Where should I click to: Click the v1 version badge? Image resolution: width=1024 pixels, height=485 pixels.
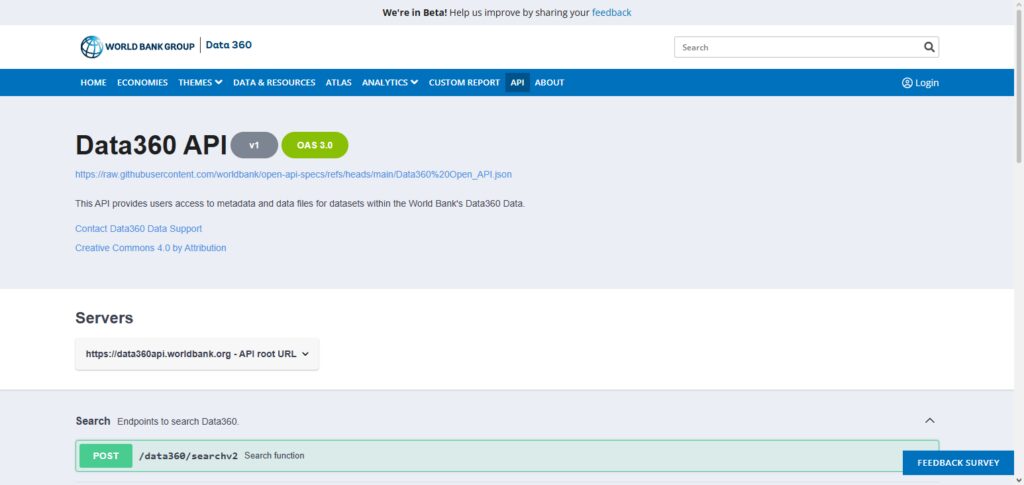(x=254, y=145)
